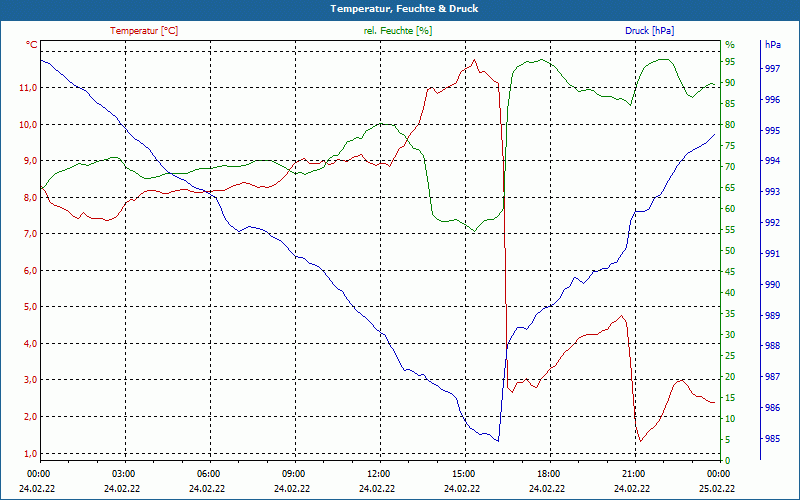
Task: Click the 09:00 time axis label
Action: [293, 474]
